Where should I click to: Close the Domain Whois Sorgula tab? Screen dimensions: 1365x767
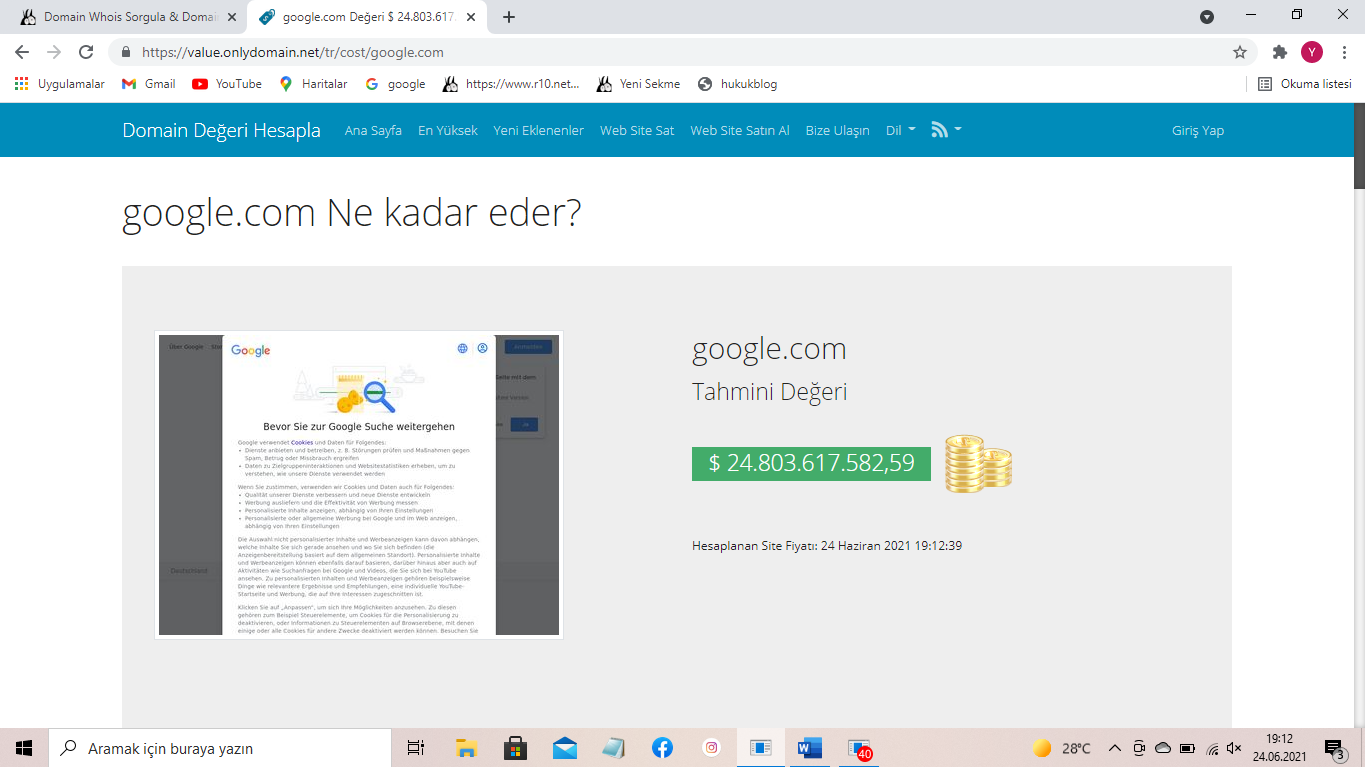coord(232,17)
